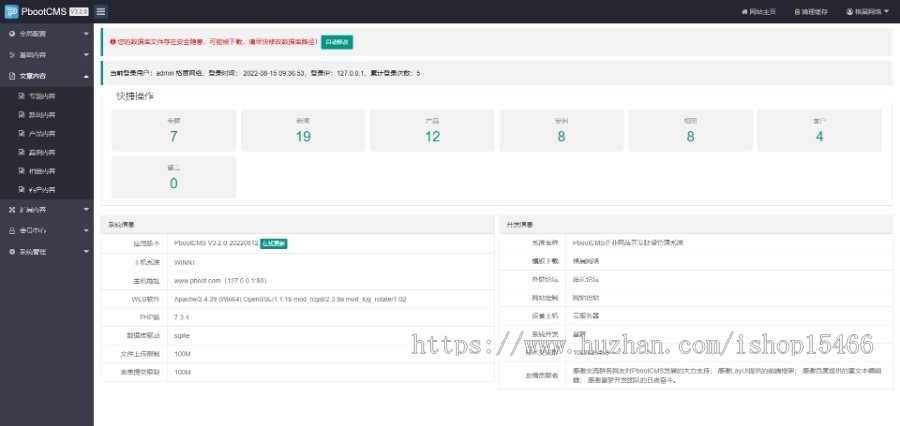Toggle sidebar with the hamburger menu icon
Viewport: 900px width, 426px height.
point(100,11)
